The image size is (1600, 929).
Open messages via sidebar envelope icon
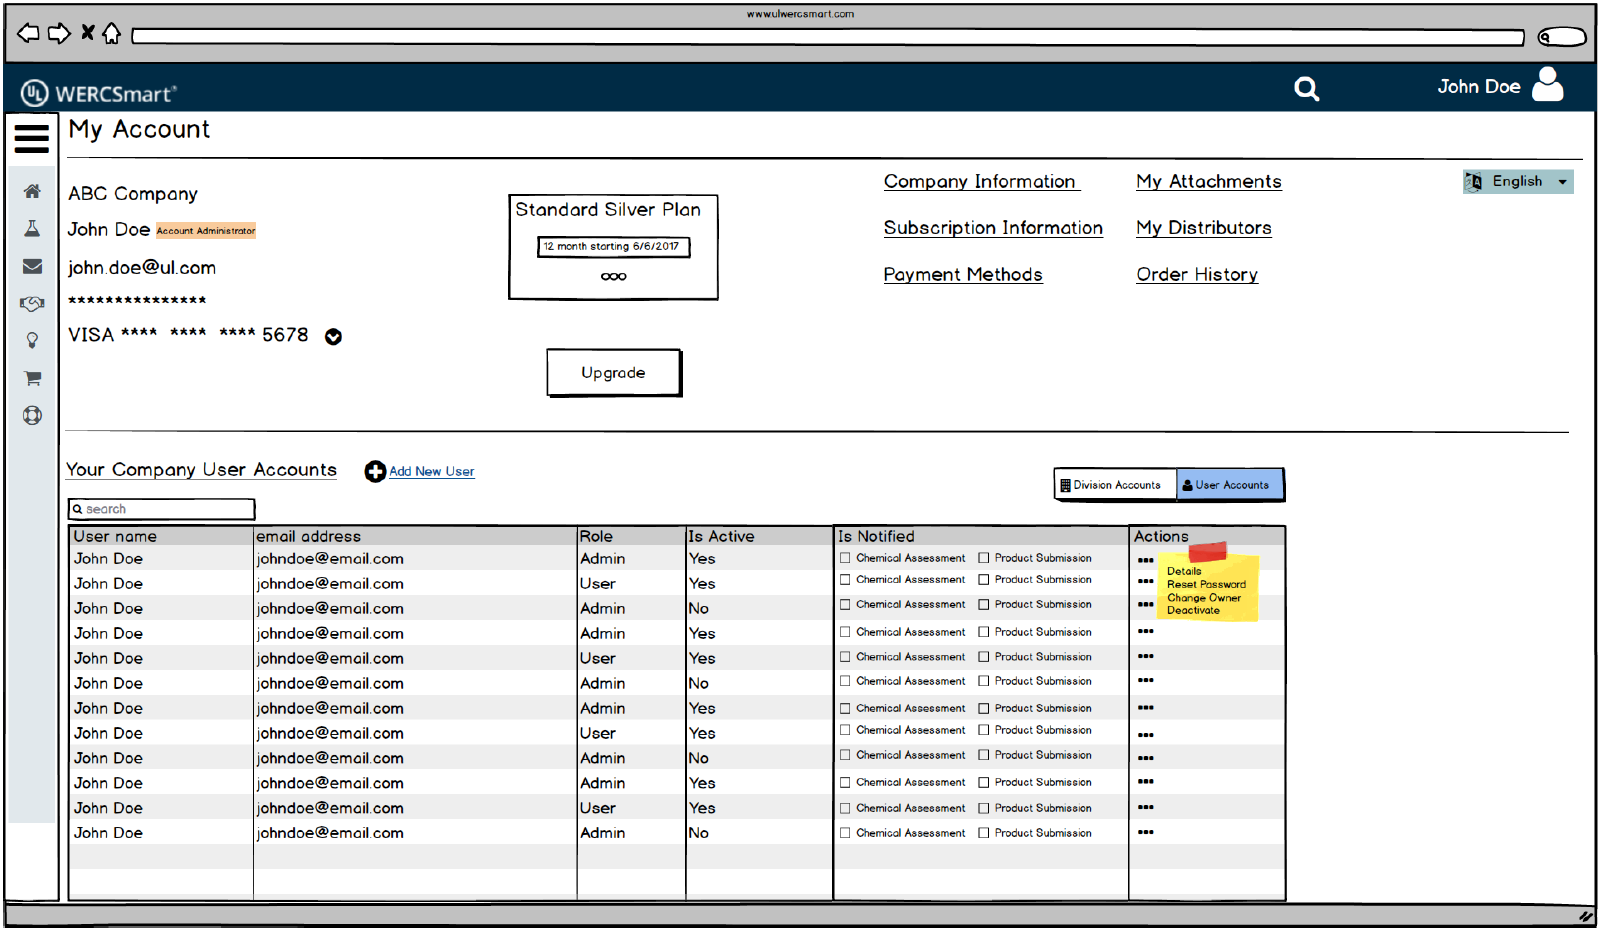pyautogui.click(x=32, y=266)
